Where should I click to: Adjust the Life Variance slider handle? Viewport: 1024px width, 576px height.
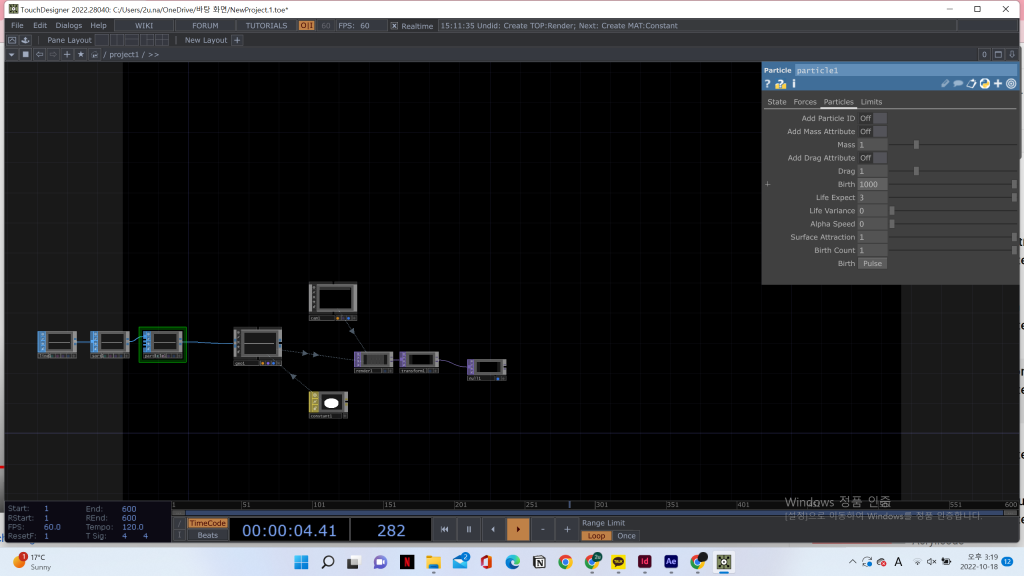pyautogui.click(x=892, y=210)
